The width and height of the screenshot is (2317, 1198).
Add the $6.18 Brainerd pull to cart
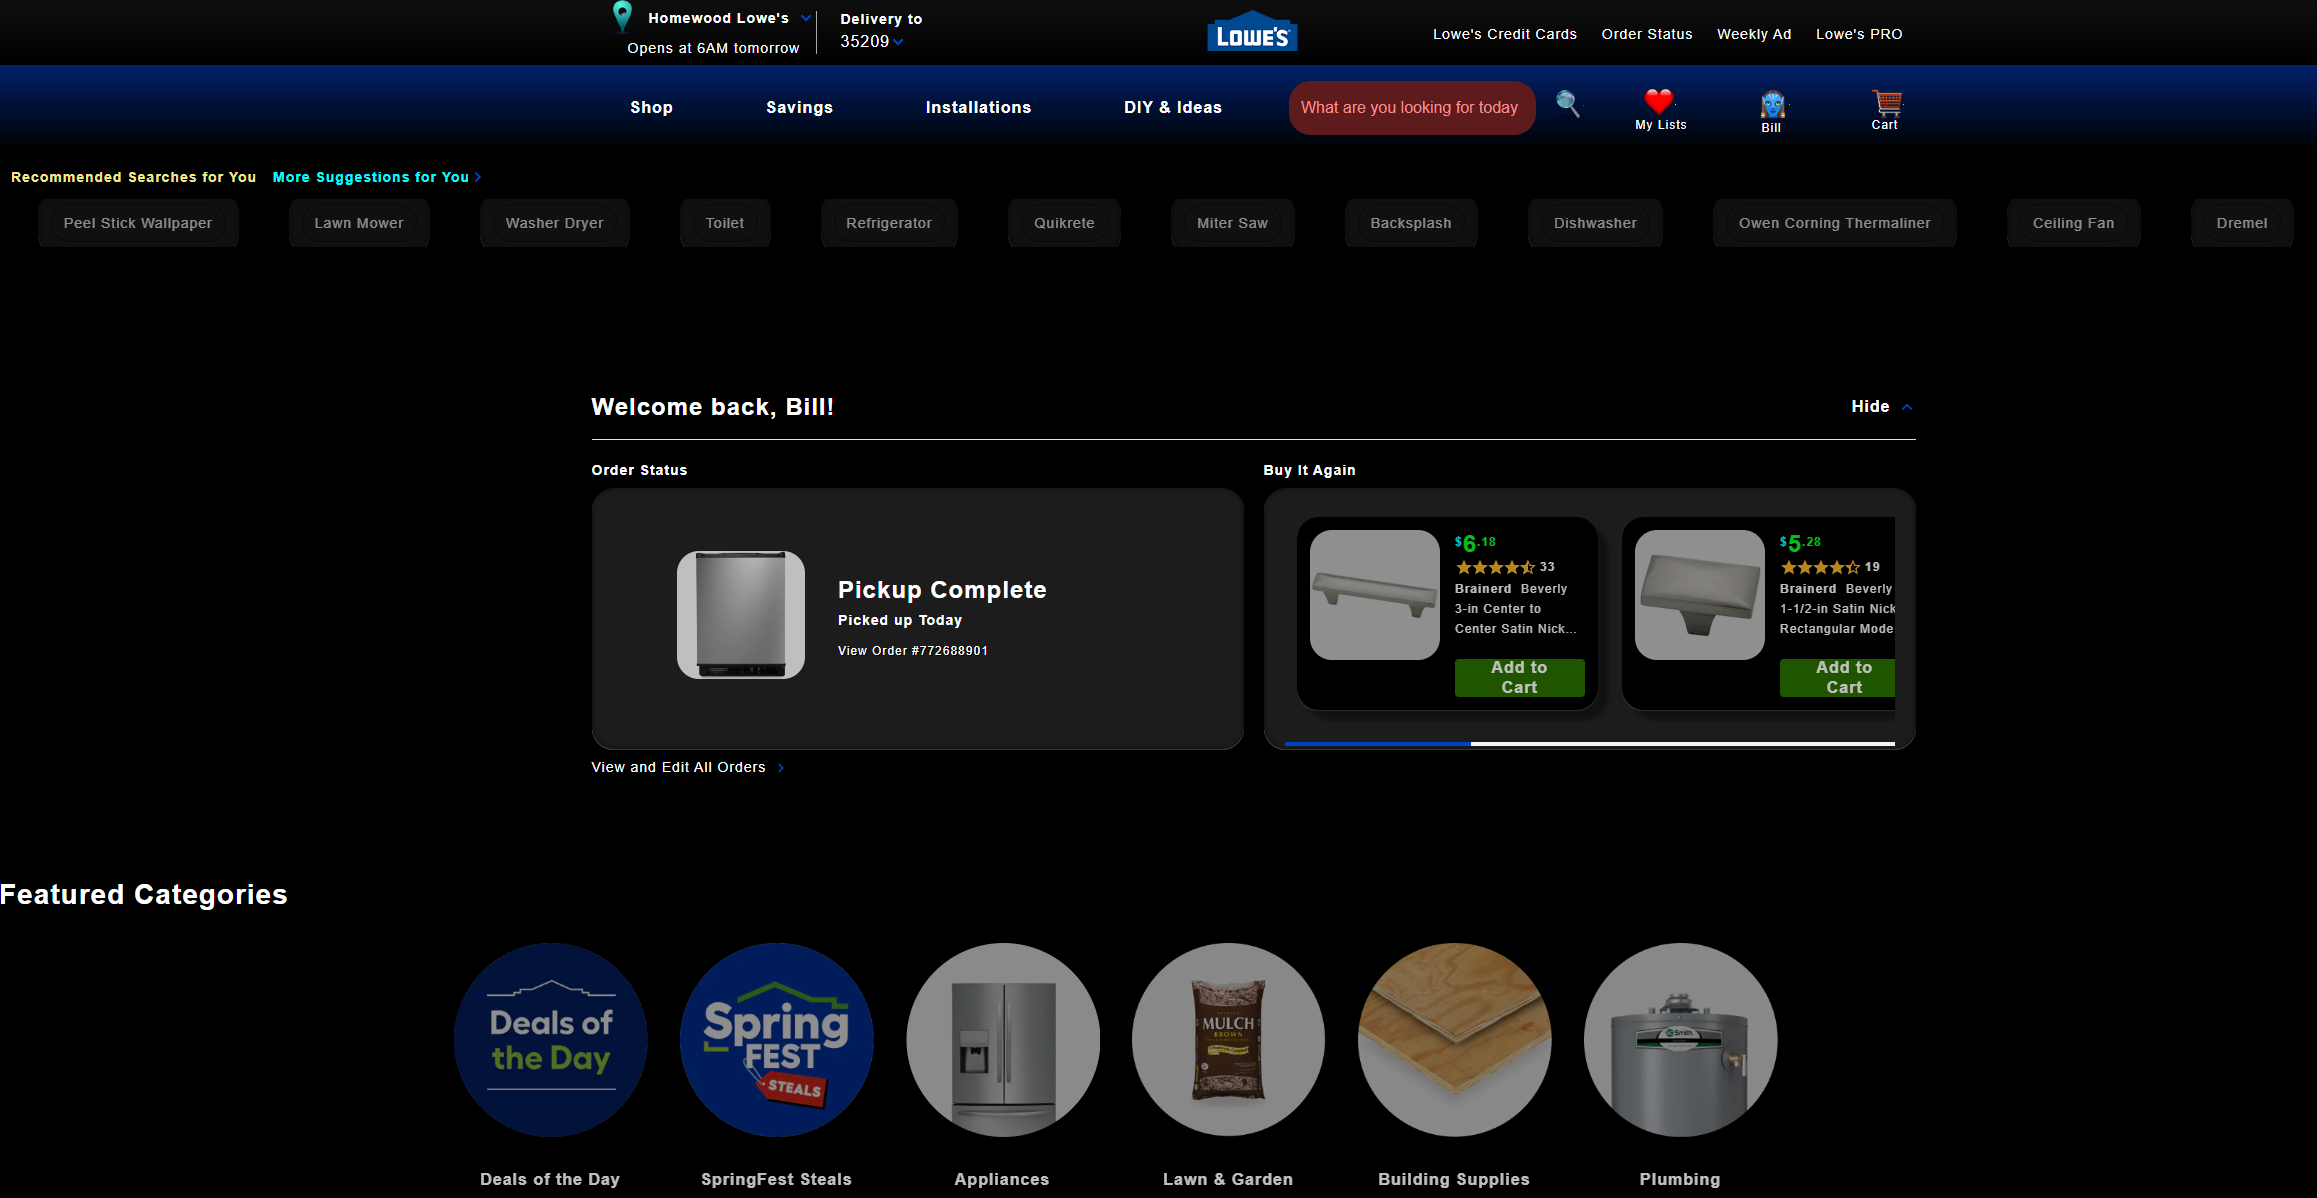pyautogui.click(x=1519, y=677)
